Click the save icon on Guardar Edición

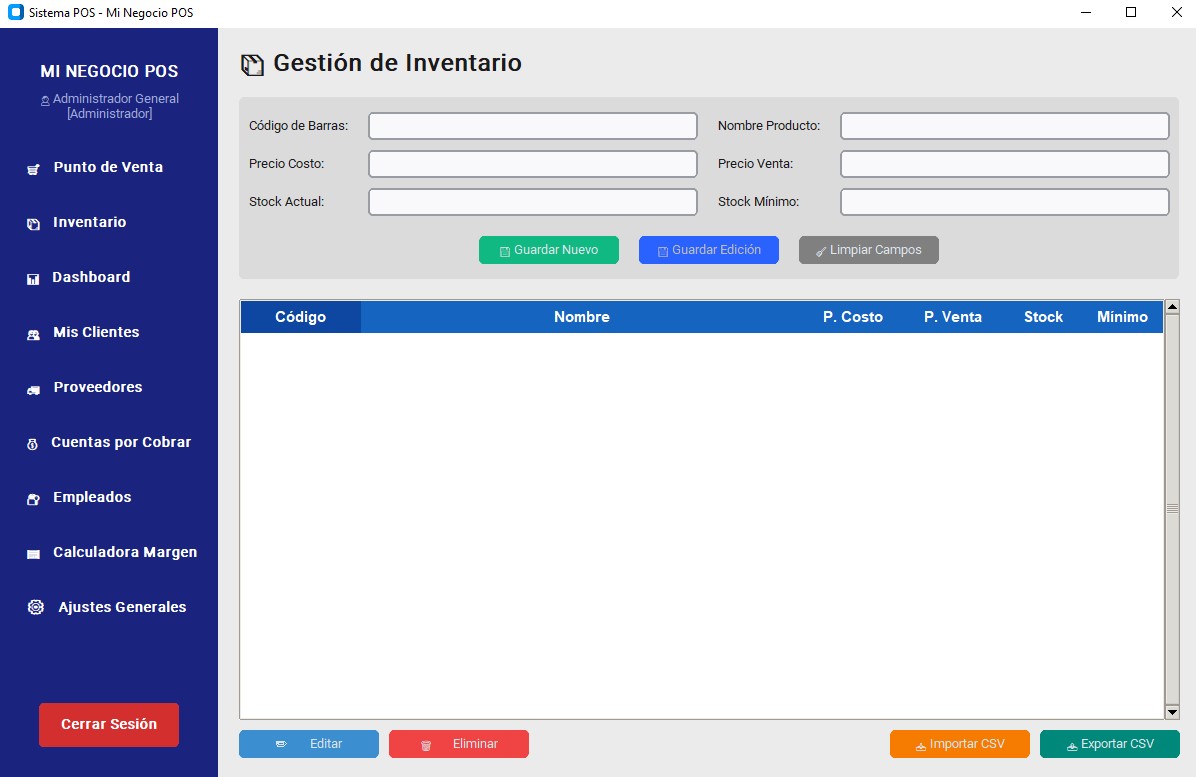pyautogui.click(x=663, y=252)
